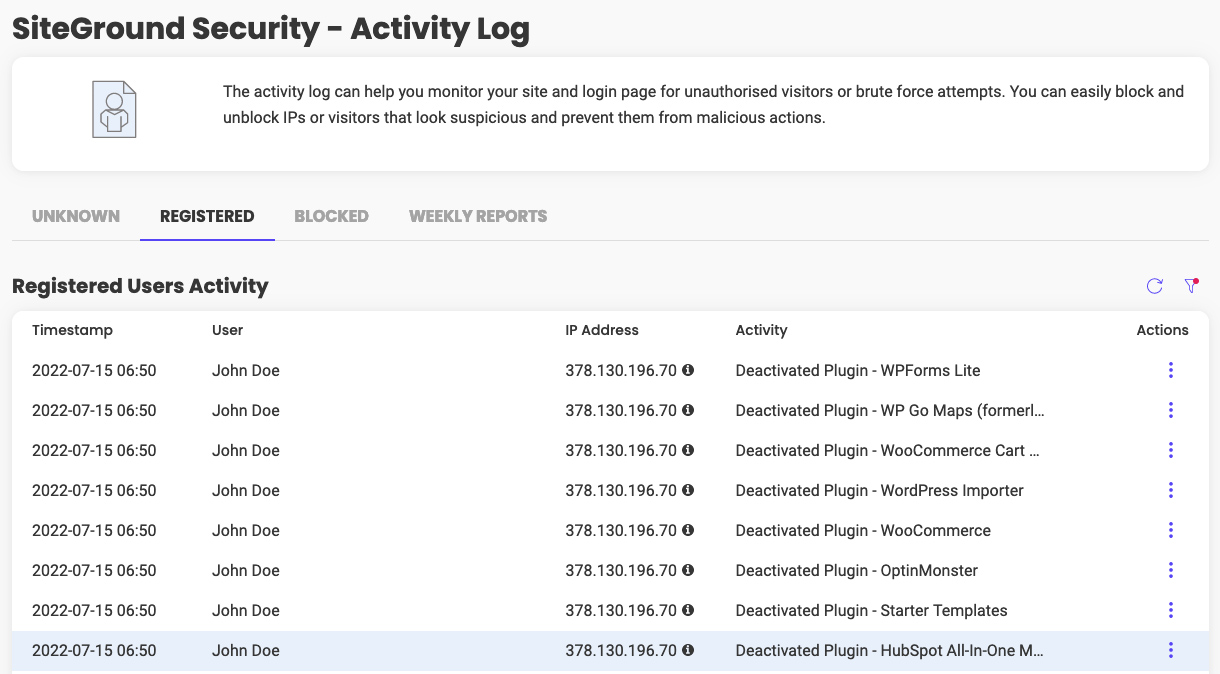Show IP info icon in WooCommerce Cart row
1220x674 pixels.
(x=688, y=450)
